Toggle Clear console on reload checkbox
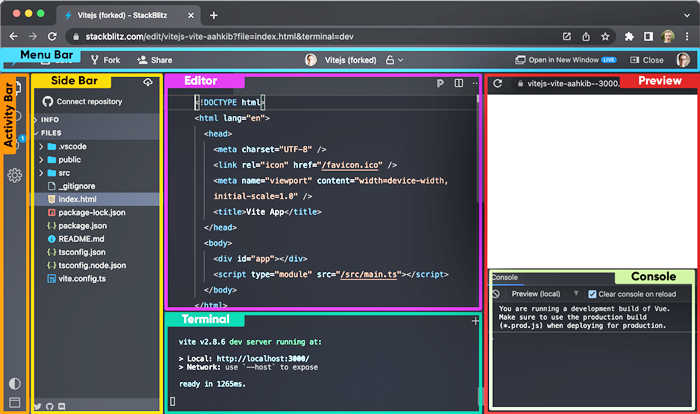Screen dimensions: 700x414 pos(592,294)
